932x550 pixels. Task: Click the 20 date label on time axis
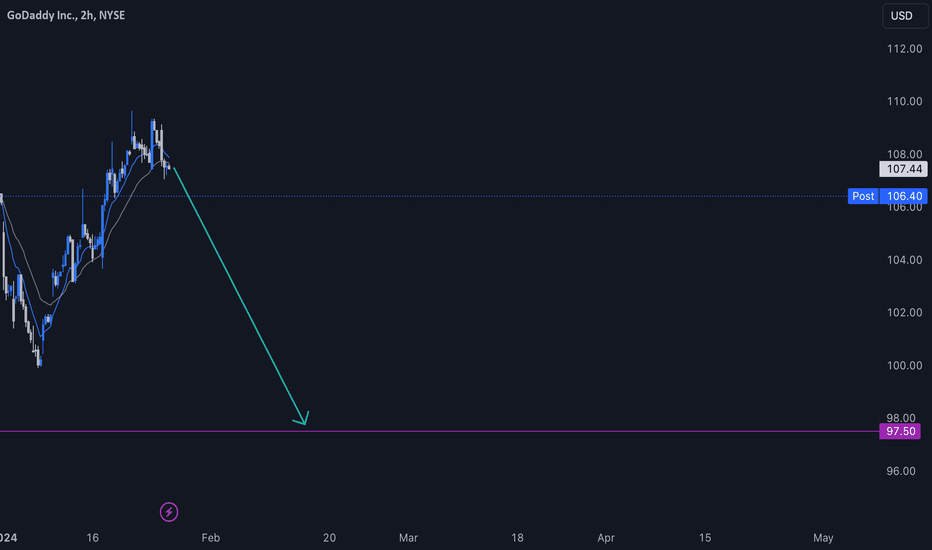(329, 538)
